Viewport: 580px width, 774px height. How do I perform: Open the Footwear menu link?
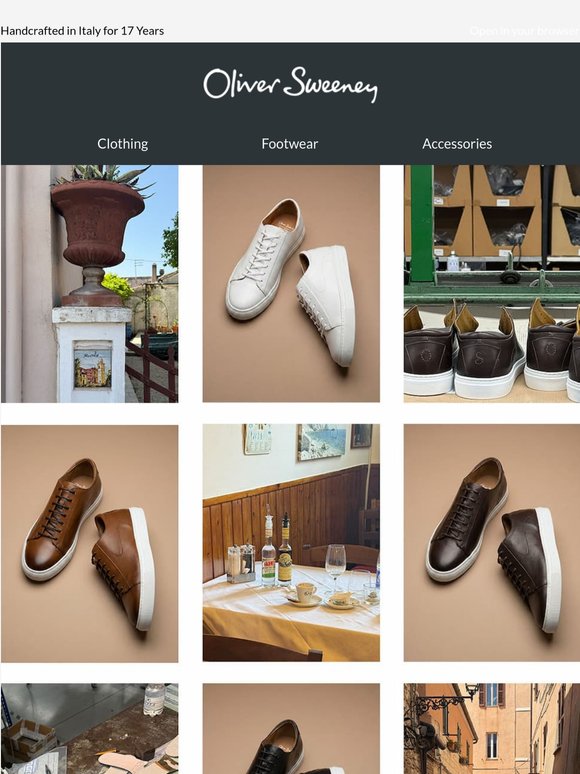pos(290,144)
